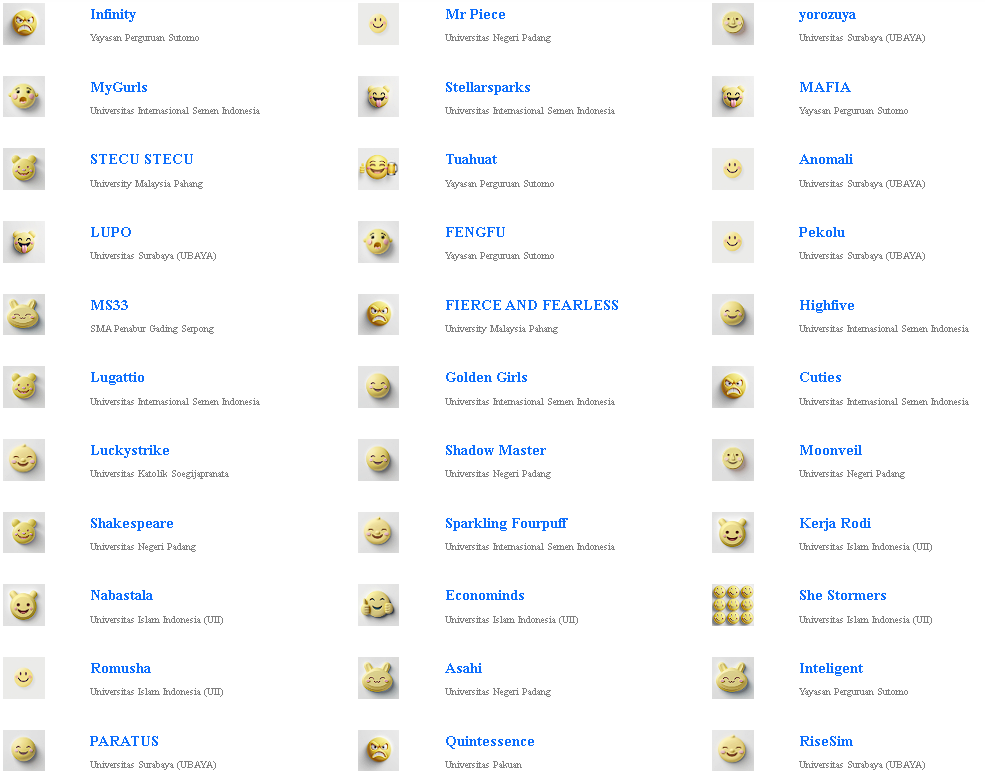Click the STECU STECU team name
The image size is (985, 776).
[x=142, y=159]
